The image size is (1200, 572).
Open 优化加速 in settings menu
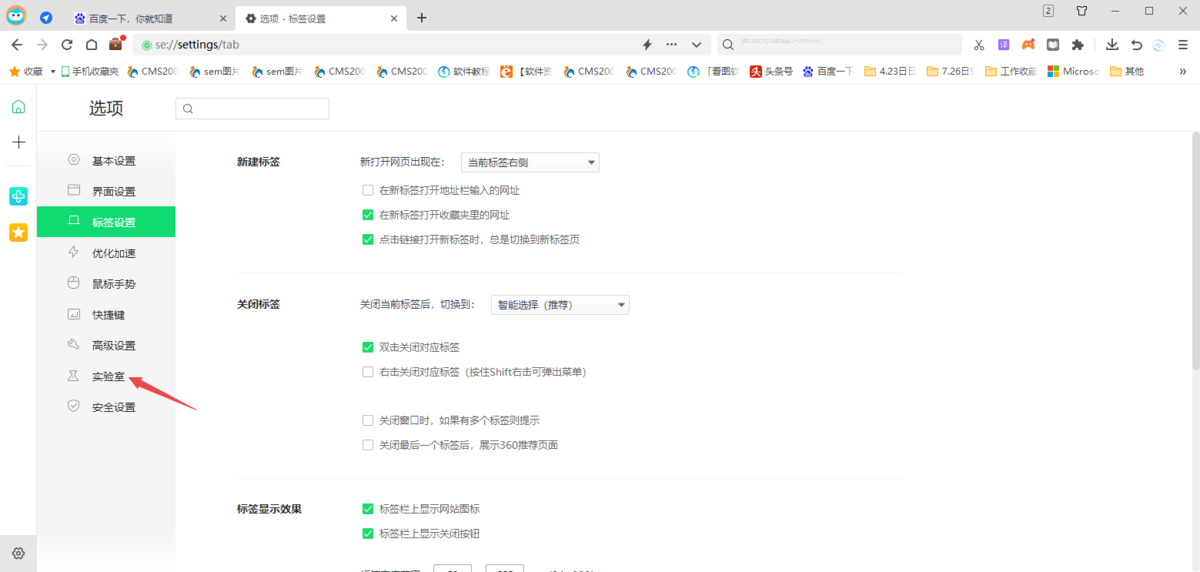pos(106,253)
